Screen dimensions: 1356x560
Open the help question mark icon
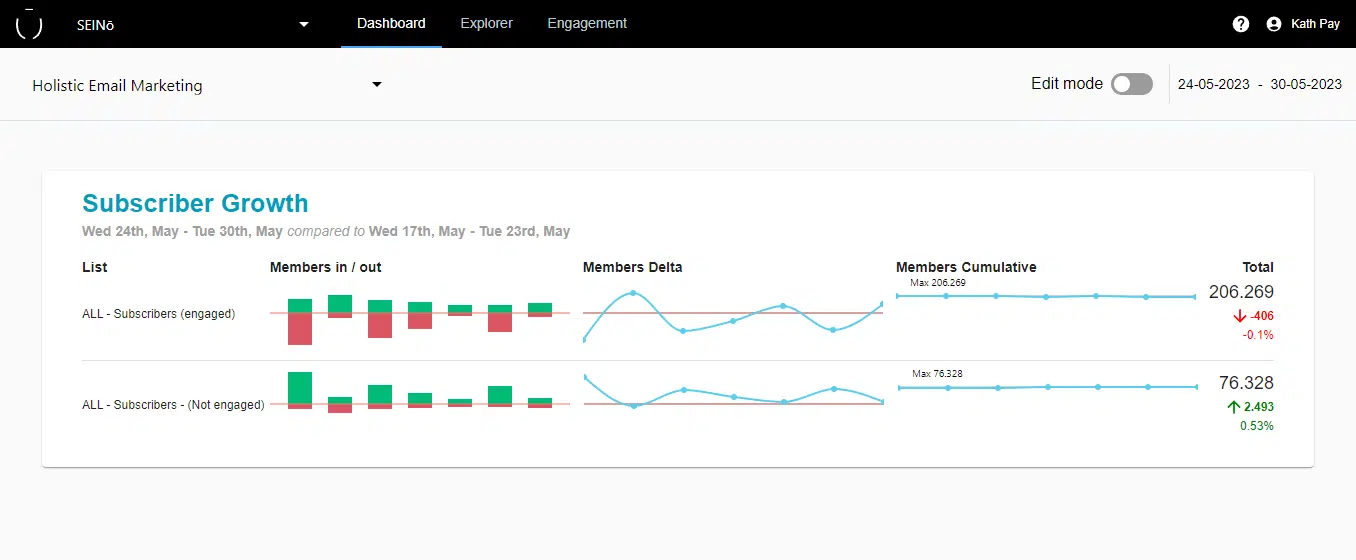1241,24
